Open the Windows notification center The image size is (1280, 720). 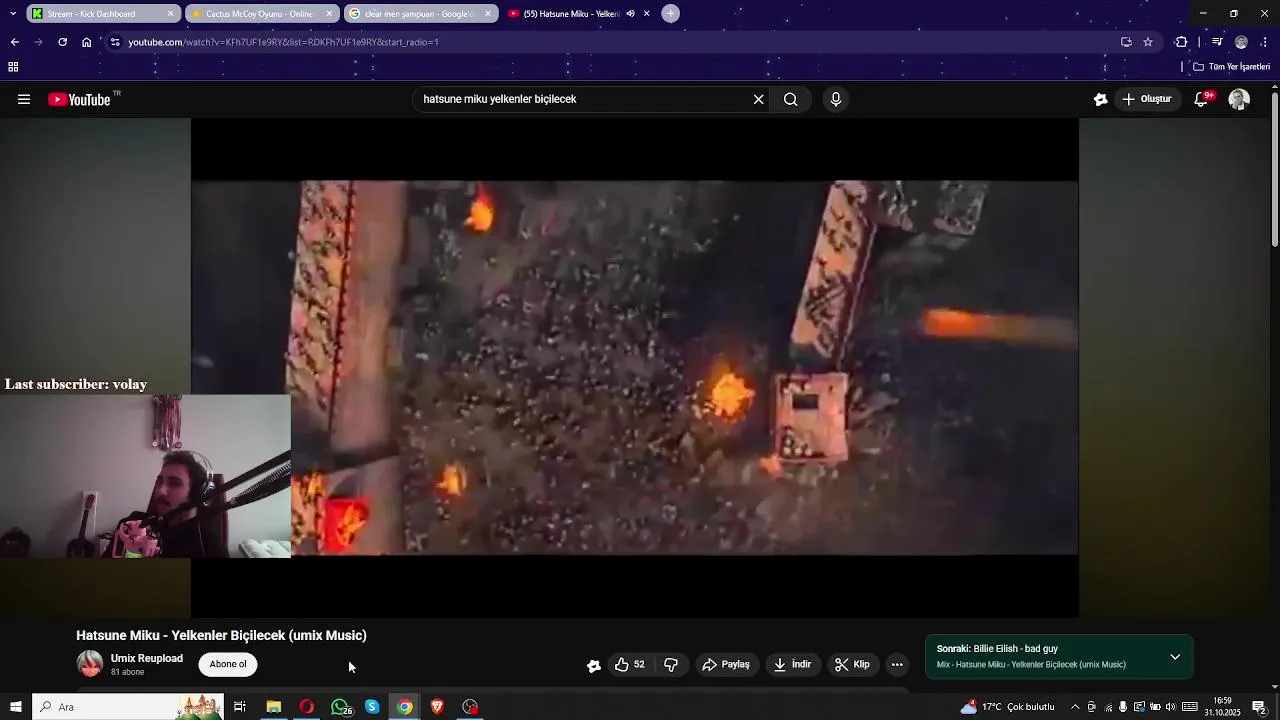[x=1260, y=707]
